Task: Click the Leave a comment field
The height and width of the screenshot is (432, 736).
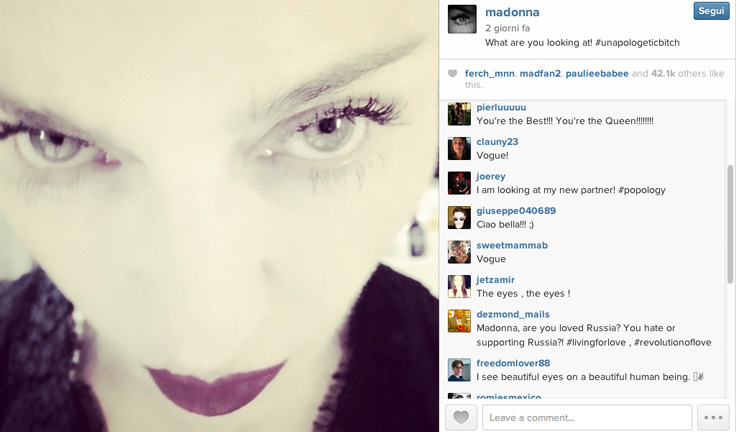Action: coord(587,417)
